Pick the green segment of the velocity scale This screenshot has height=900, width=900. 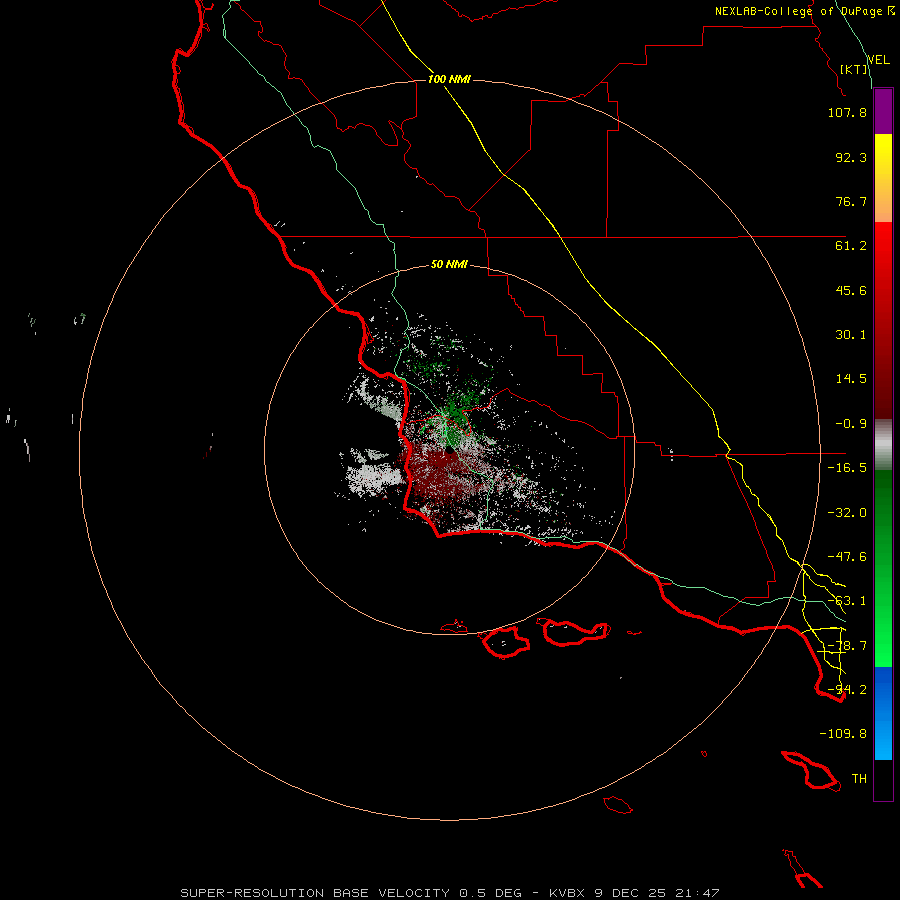coord(883,568)
